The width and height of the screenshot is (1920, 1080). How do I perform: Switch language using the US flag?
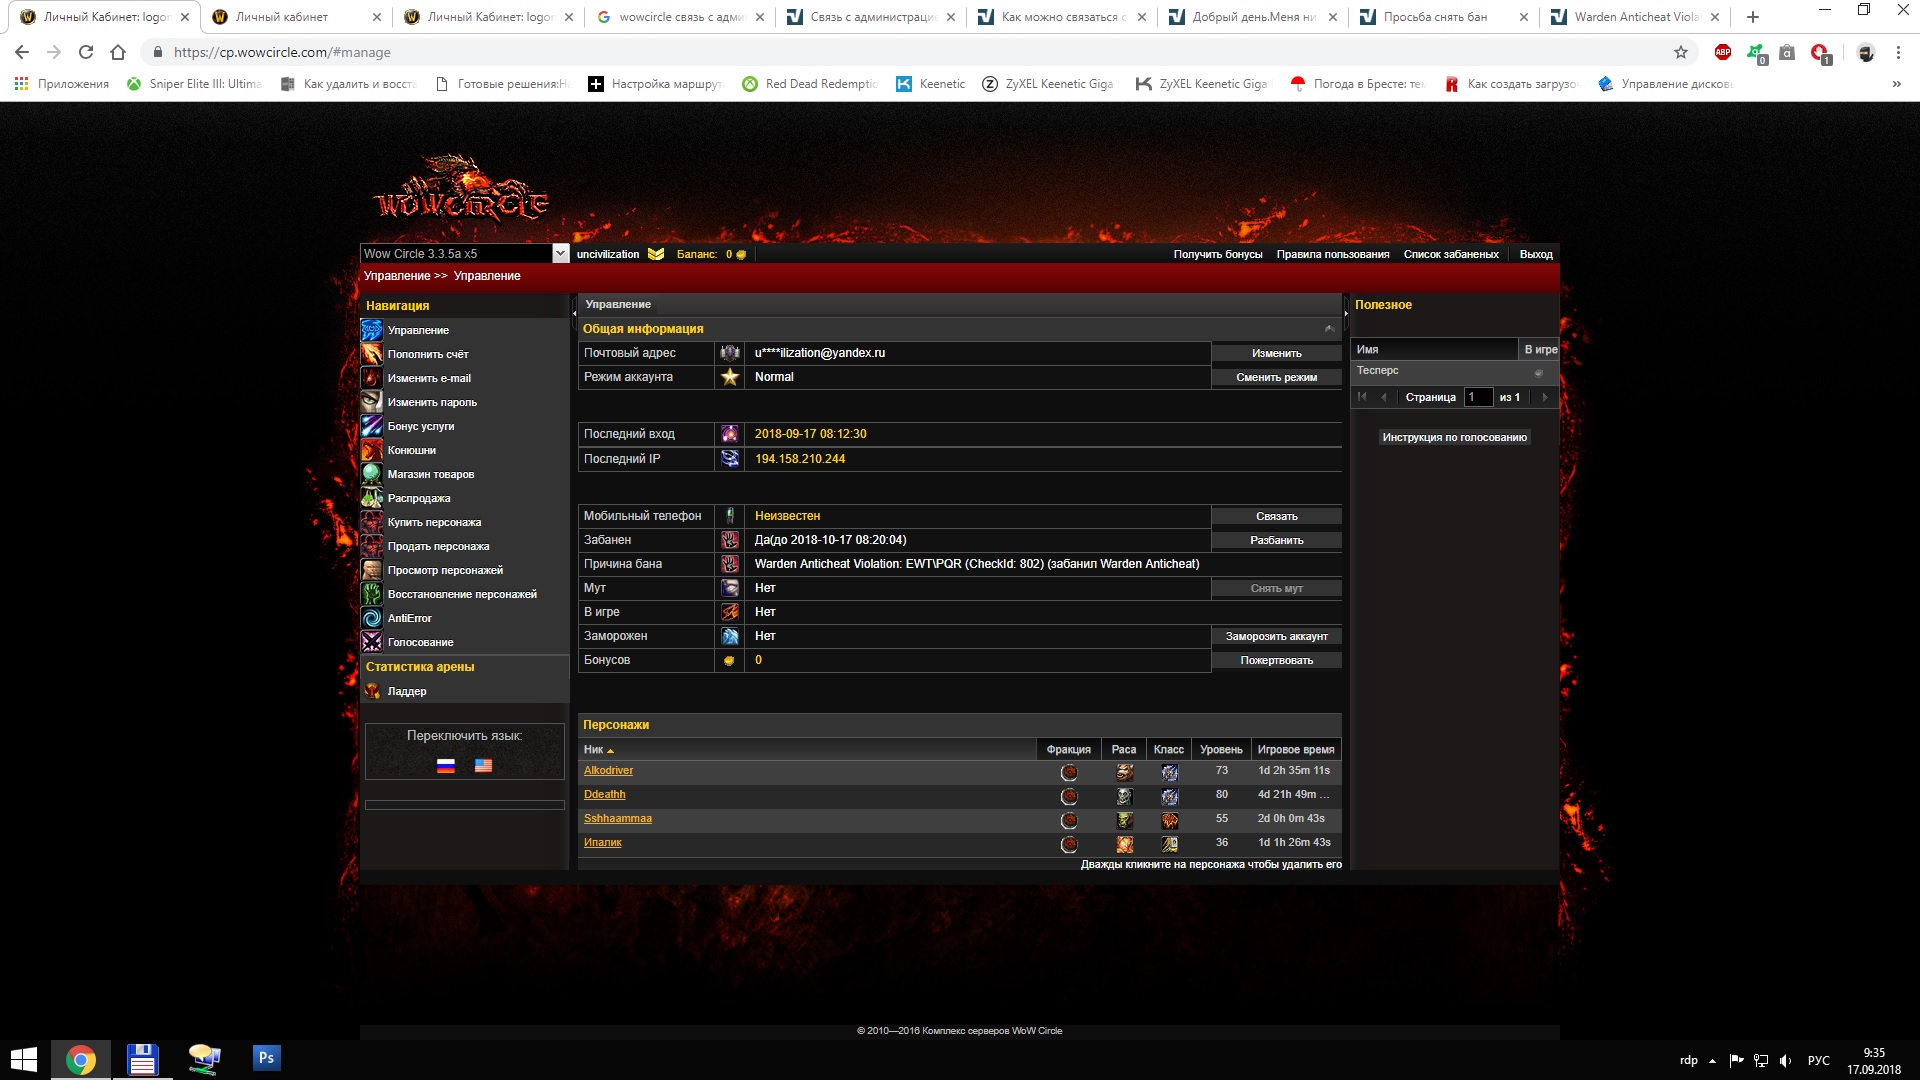(483, 765)
